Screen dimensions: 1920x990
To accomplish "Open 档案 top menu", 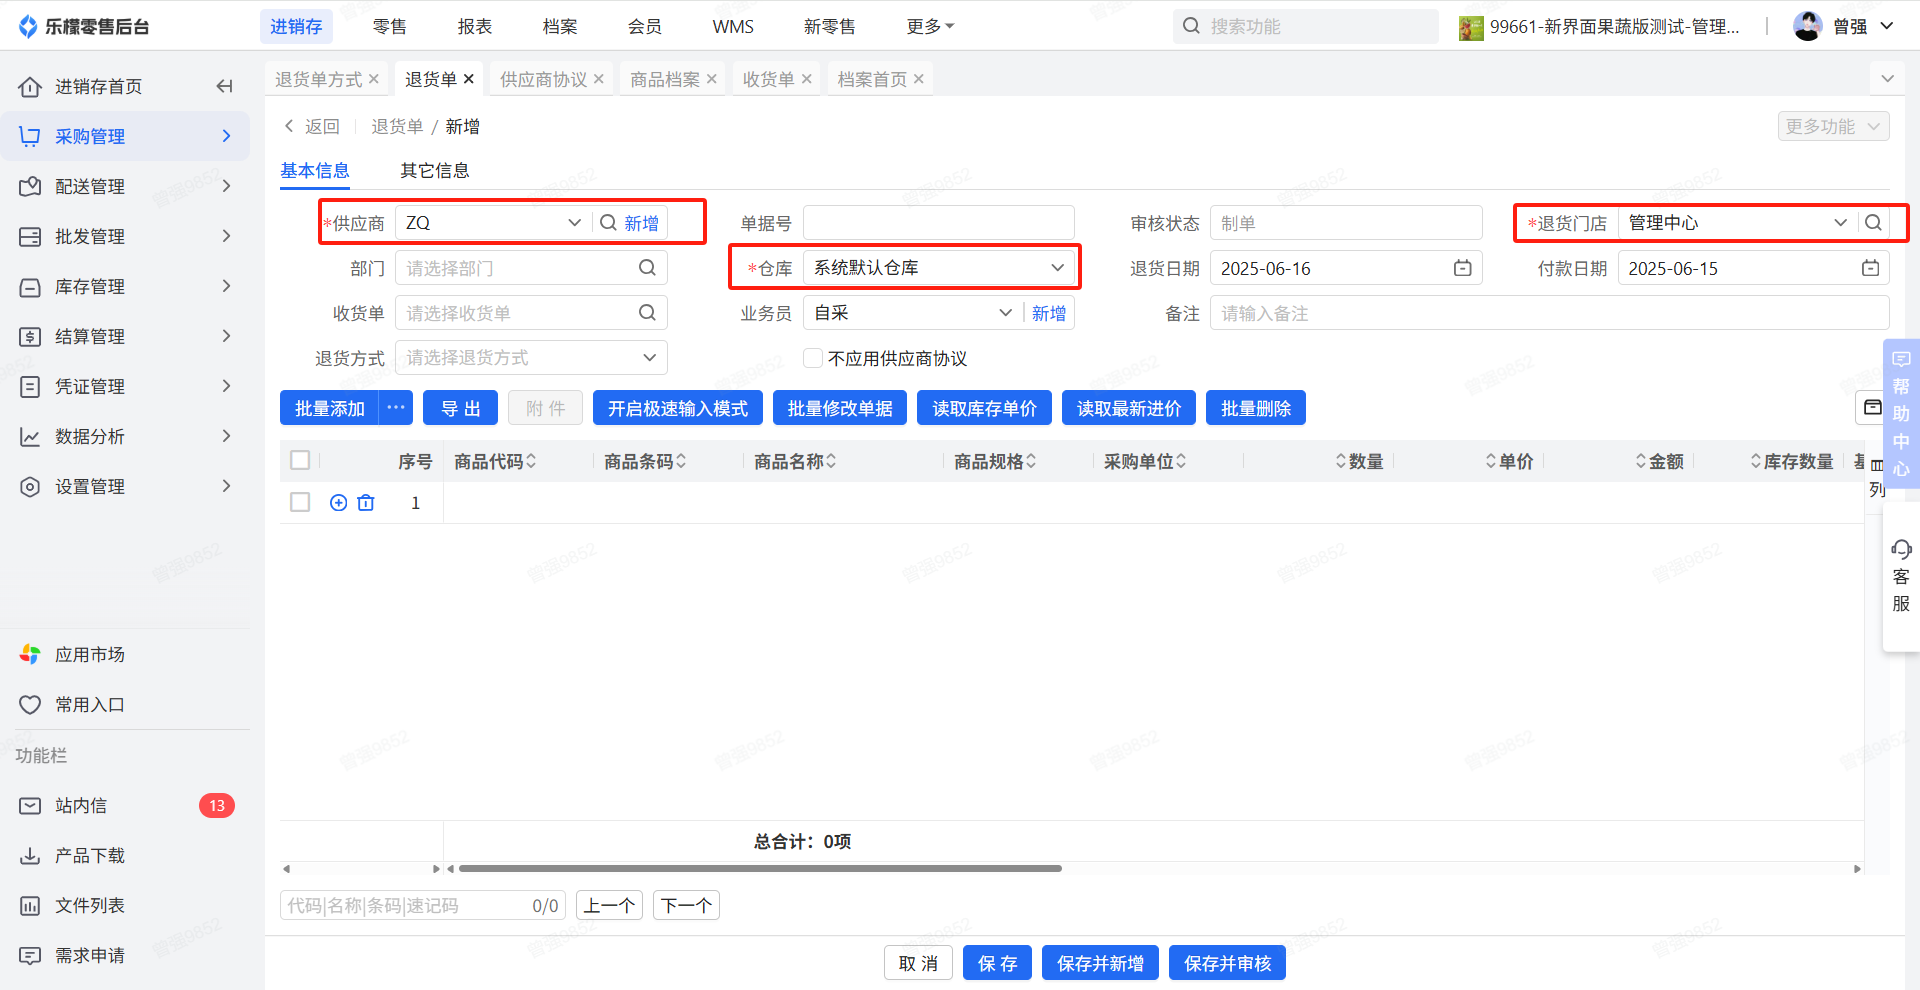I will click(560, 26).
